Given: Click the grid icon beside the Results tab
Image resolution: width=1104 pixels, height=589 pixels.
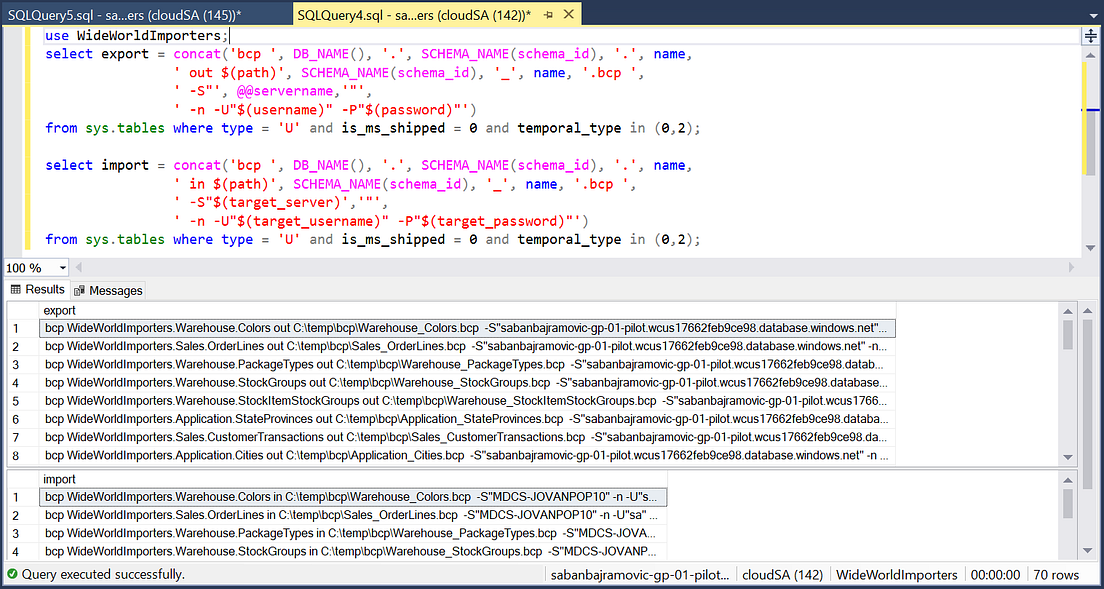Looking at the screenshot, I should (x=15, y=290).
